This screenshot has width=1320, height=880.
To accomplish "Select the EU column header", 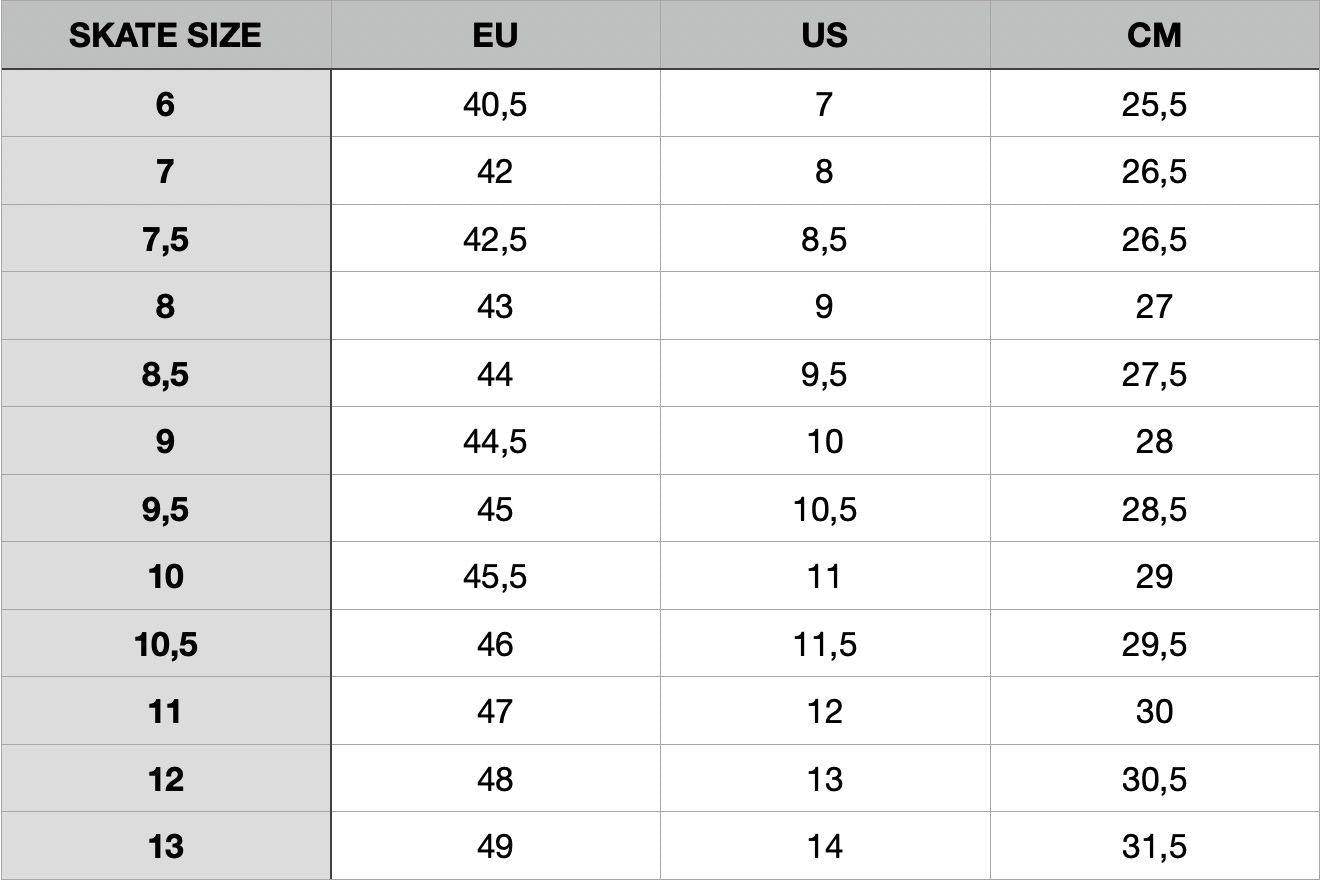I will tap(495, 35).
